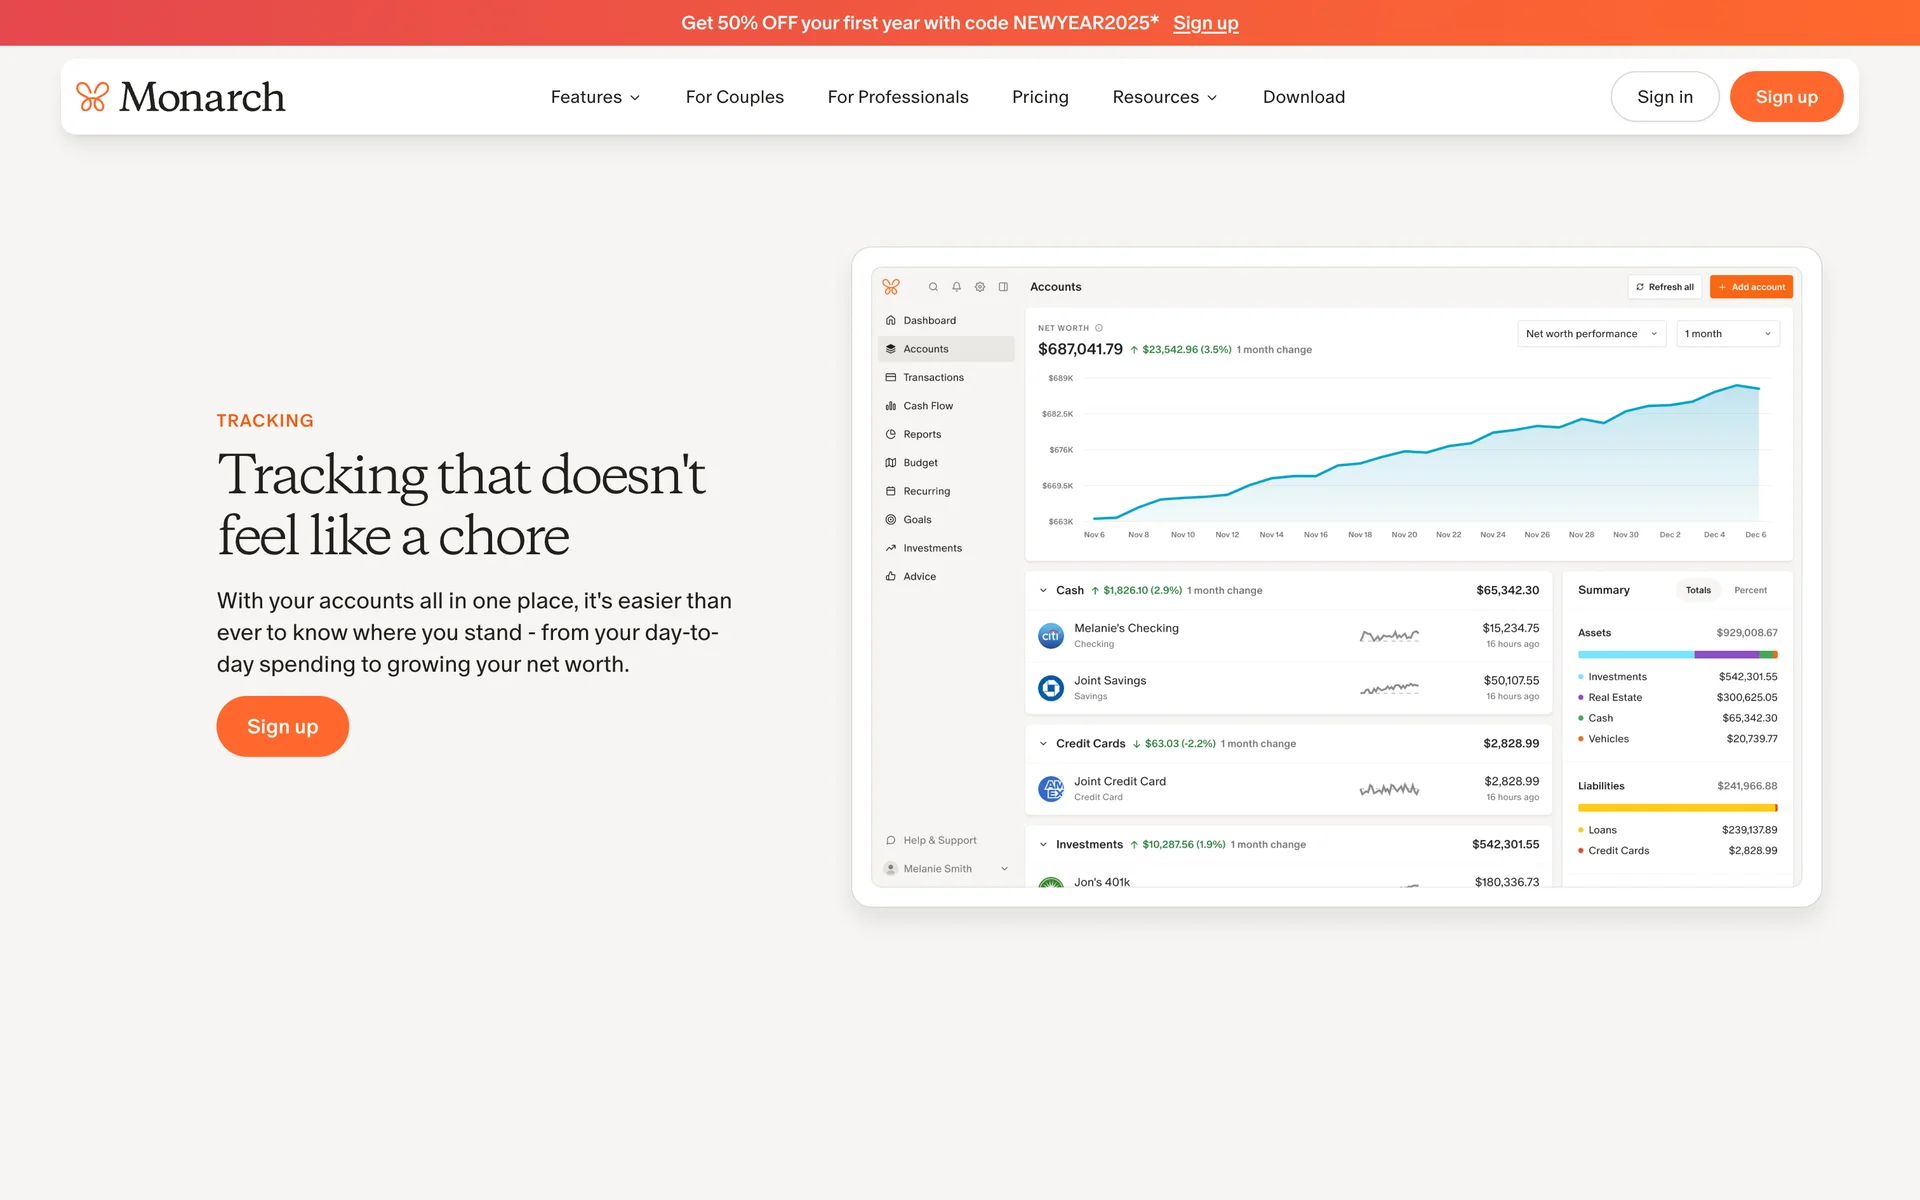Open the Pricing page from navigation
Screen dimensions: 1920x1200
(1040, 97)
